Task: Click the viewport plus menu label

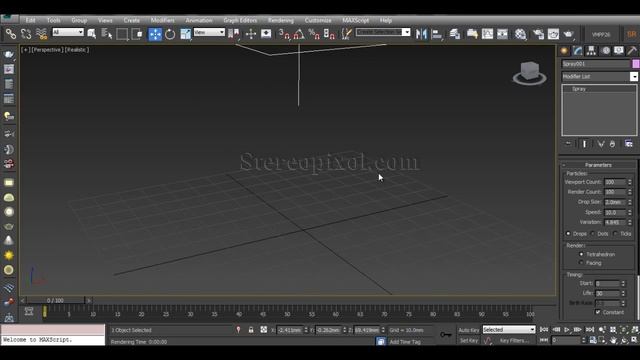Action: coord(25,50)
